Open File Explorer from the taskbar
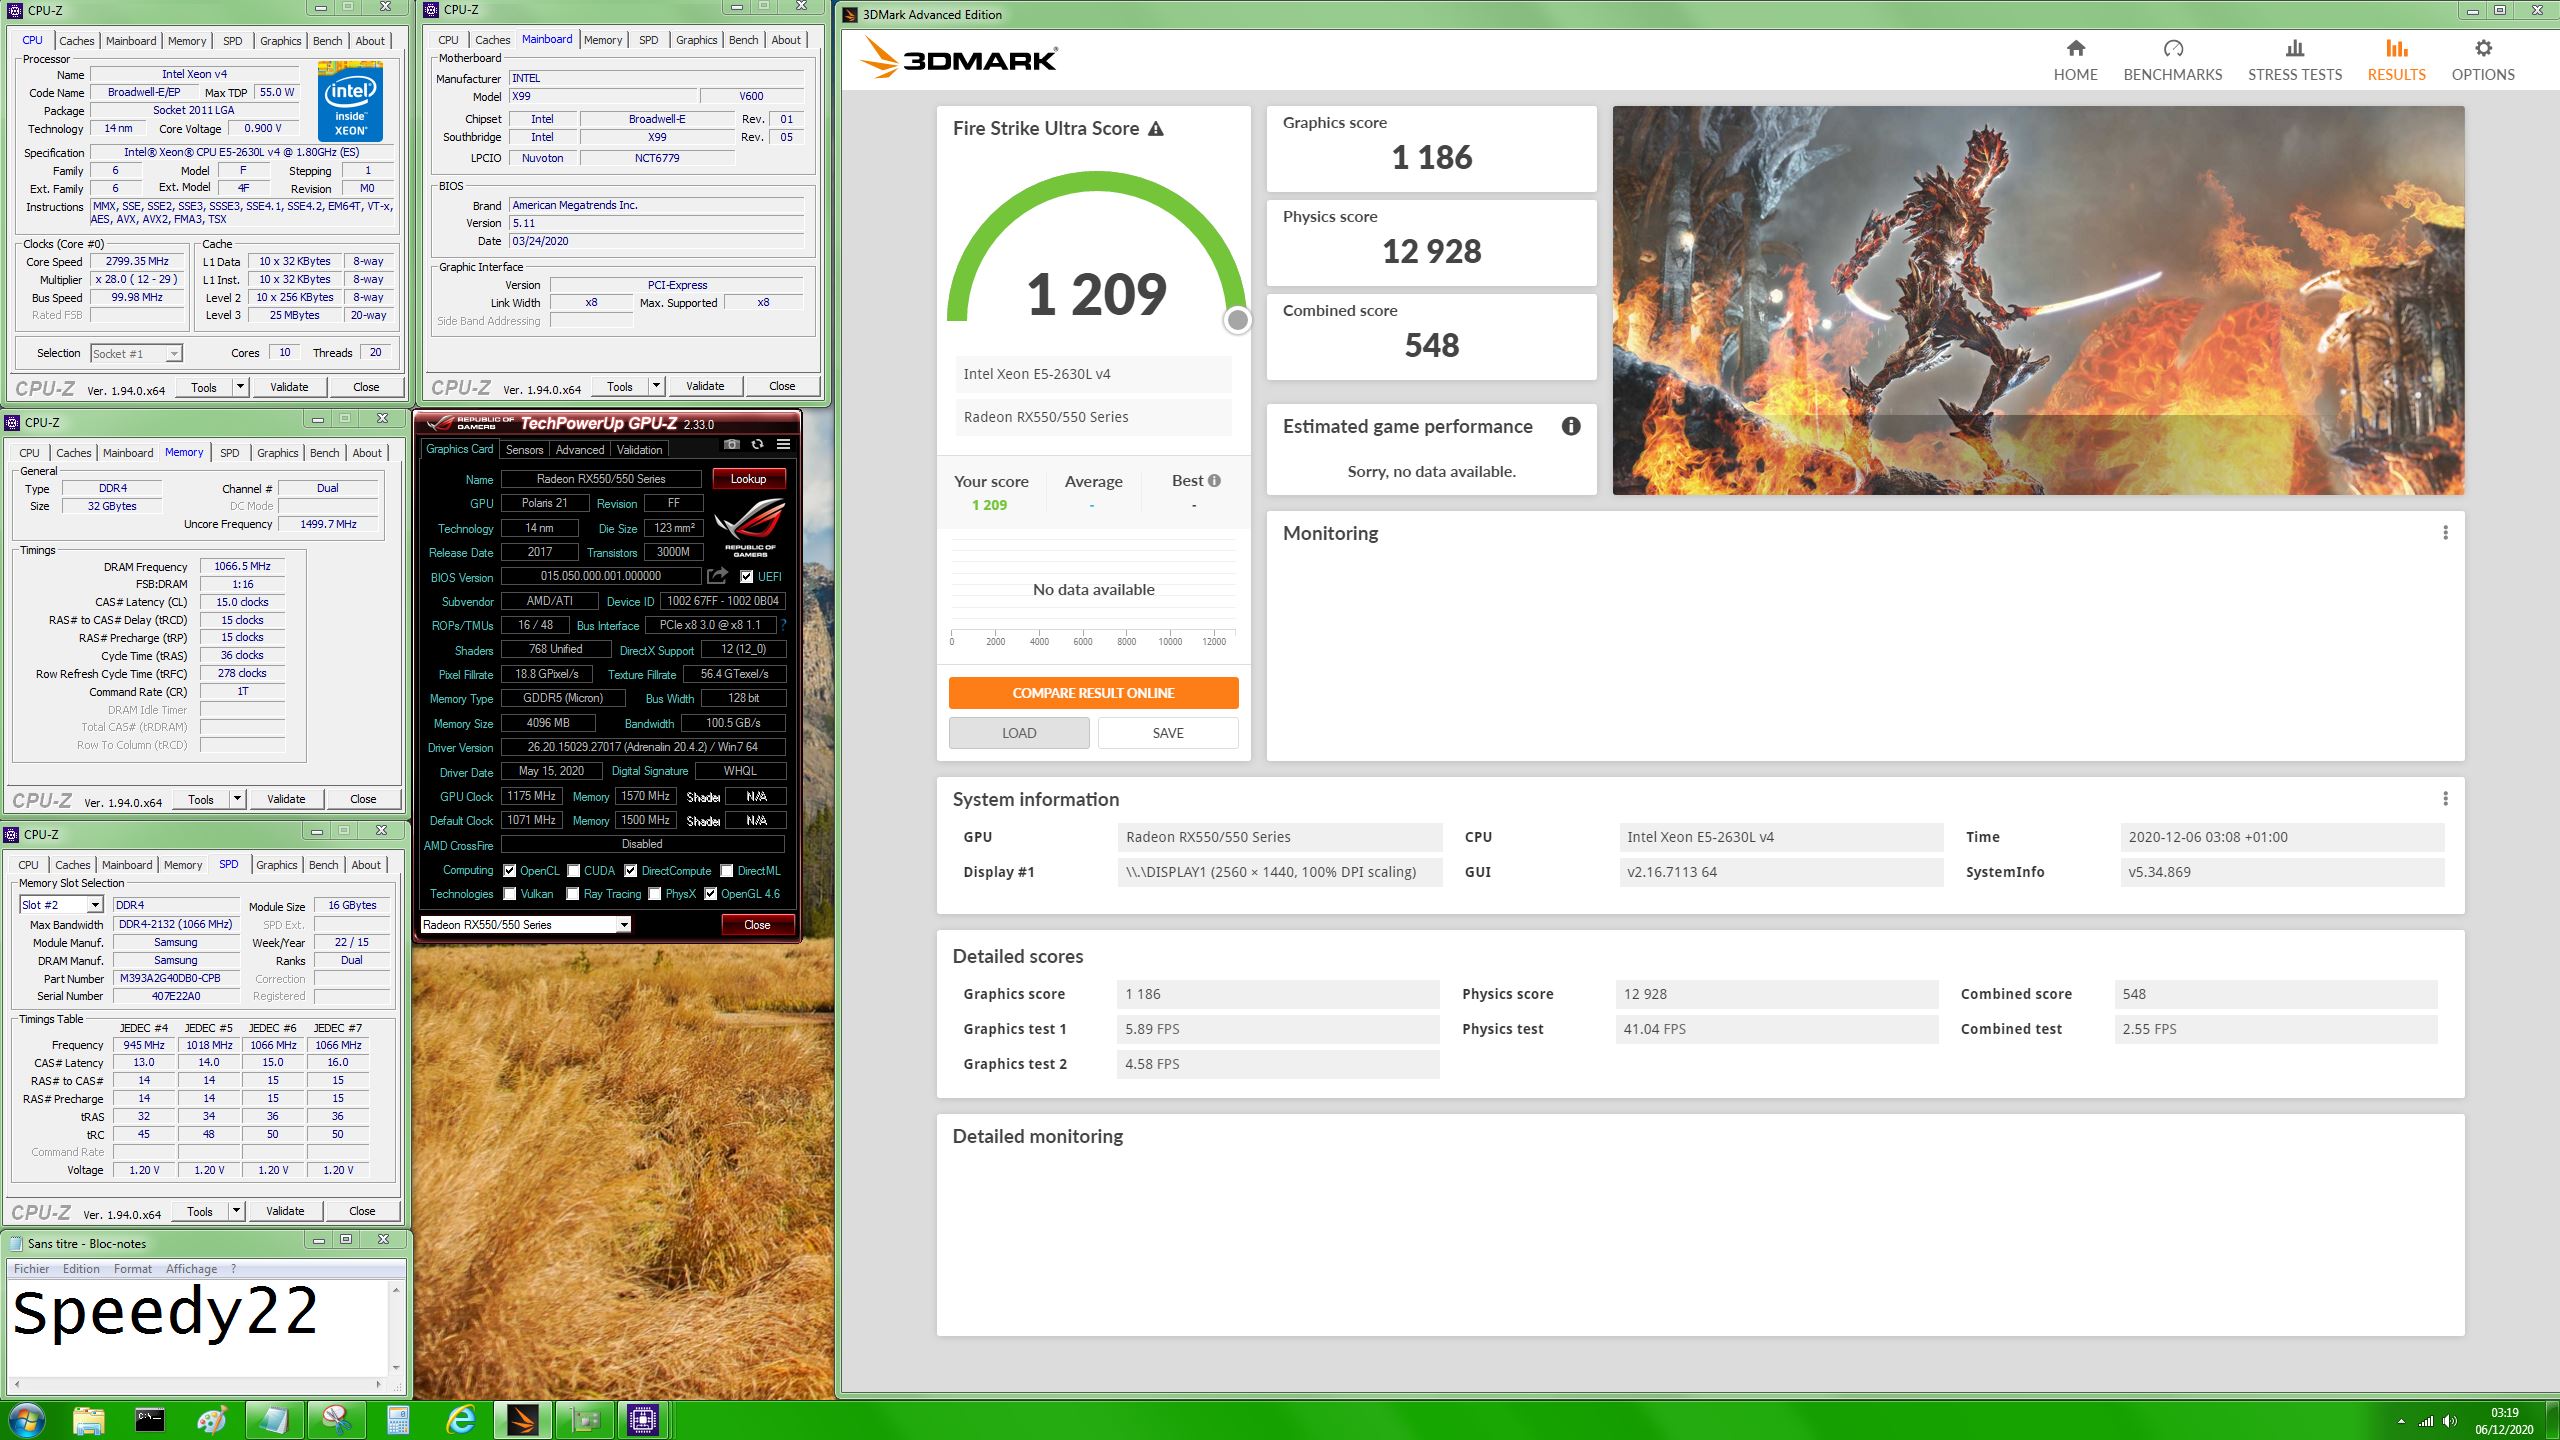The width and height of the screenshot is (2560, 1440). [x=88, y=1420]
